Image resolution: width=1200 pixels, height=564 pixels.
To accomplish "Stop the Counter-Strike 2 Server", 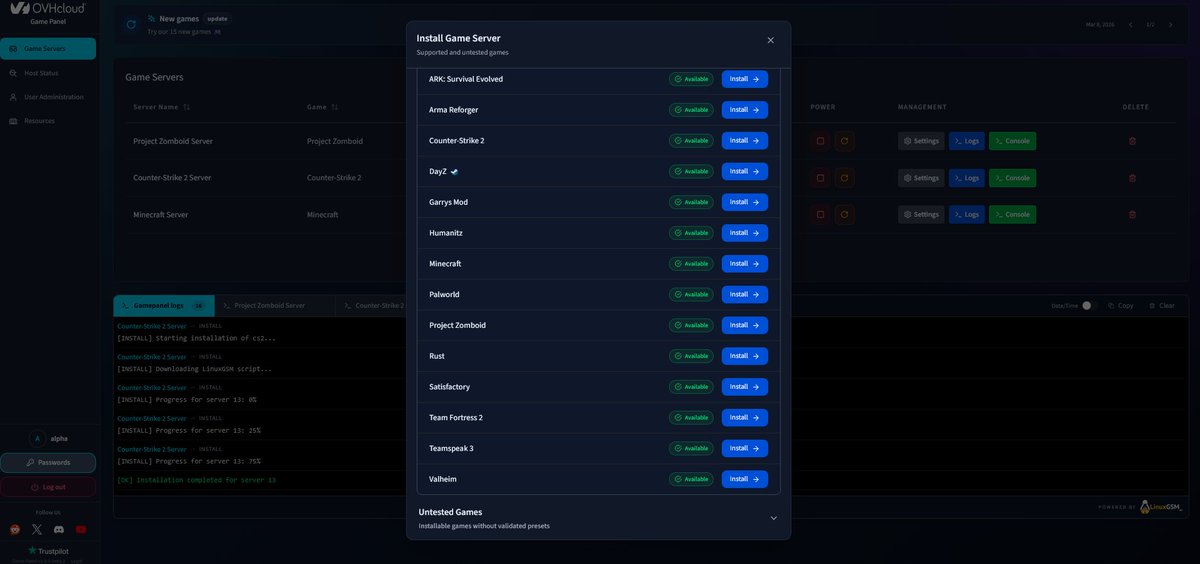I will click(820, 178).
